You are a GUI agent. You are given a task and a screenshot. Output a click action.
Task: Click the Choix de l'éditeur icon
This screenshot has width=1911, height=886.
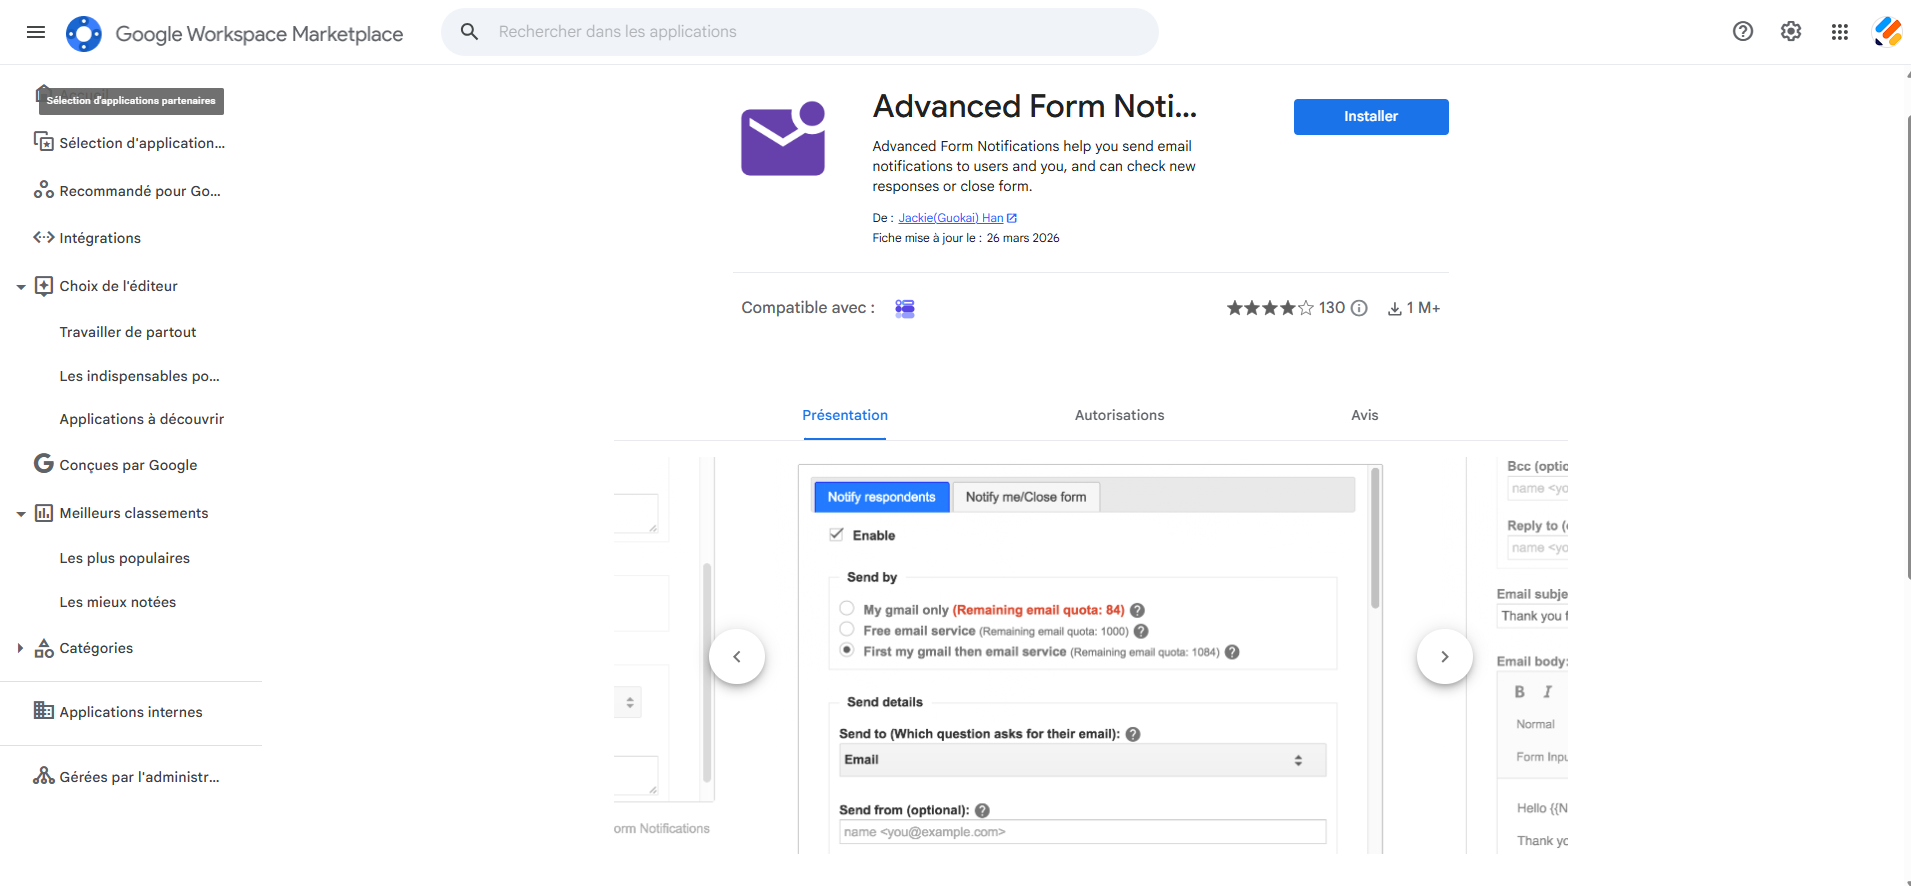(x=44, y=286)
